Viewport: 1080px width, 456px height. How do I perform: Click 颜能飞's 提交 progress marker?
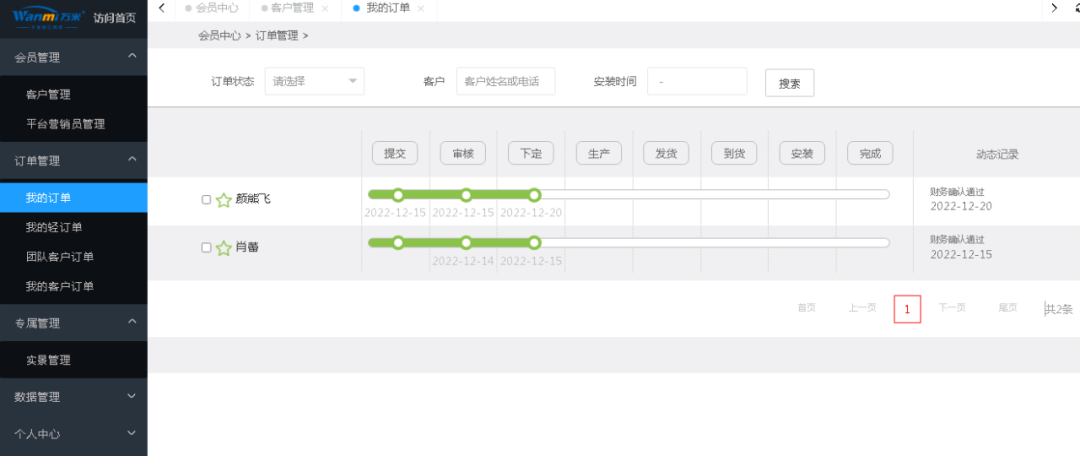coord(397,195)
